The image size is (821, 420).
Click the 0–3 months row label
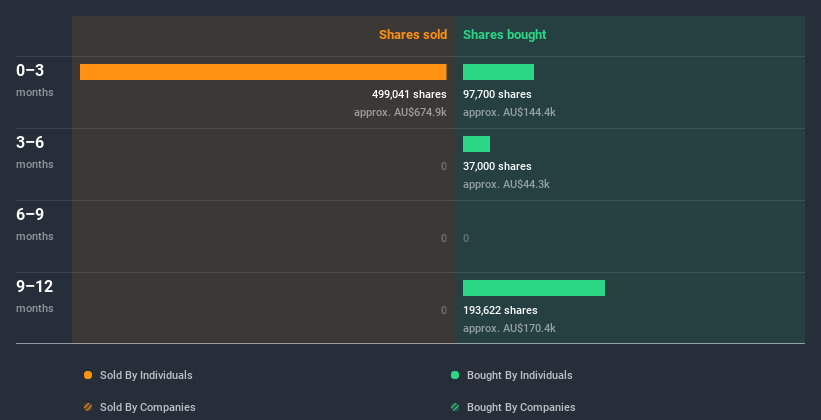click(x=35, y=80)
